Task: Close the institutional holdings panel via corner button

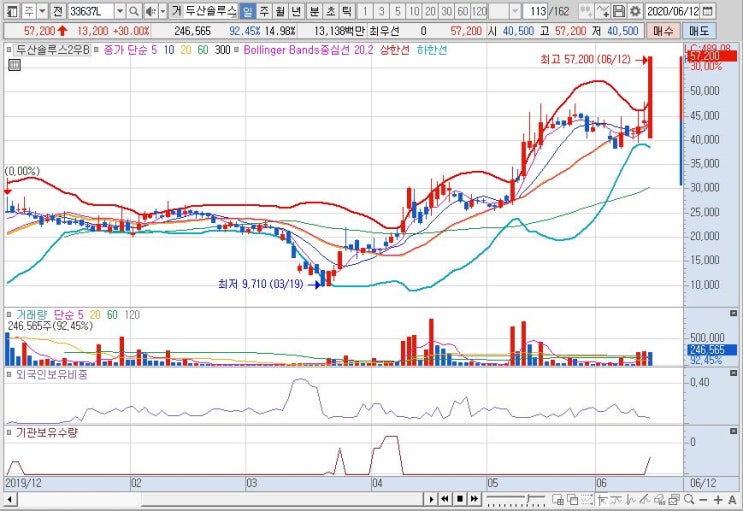Action: 733,431
